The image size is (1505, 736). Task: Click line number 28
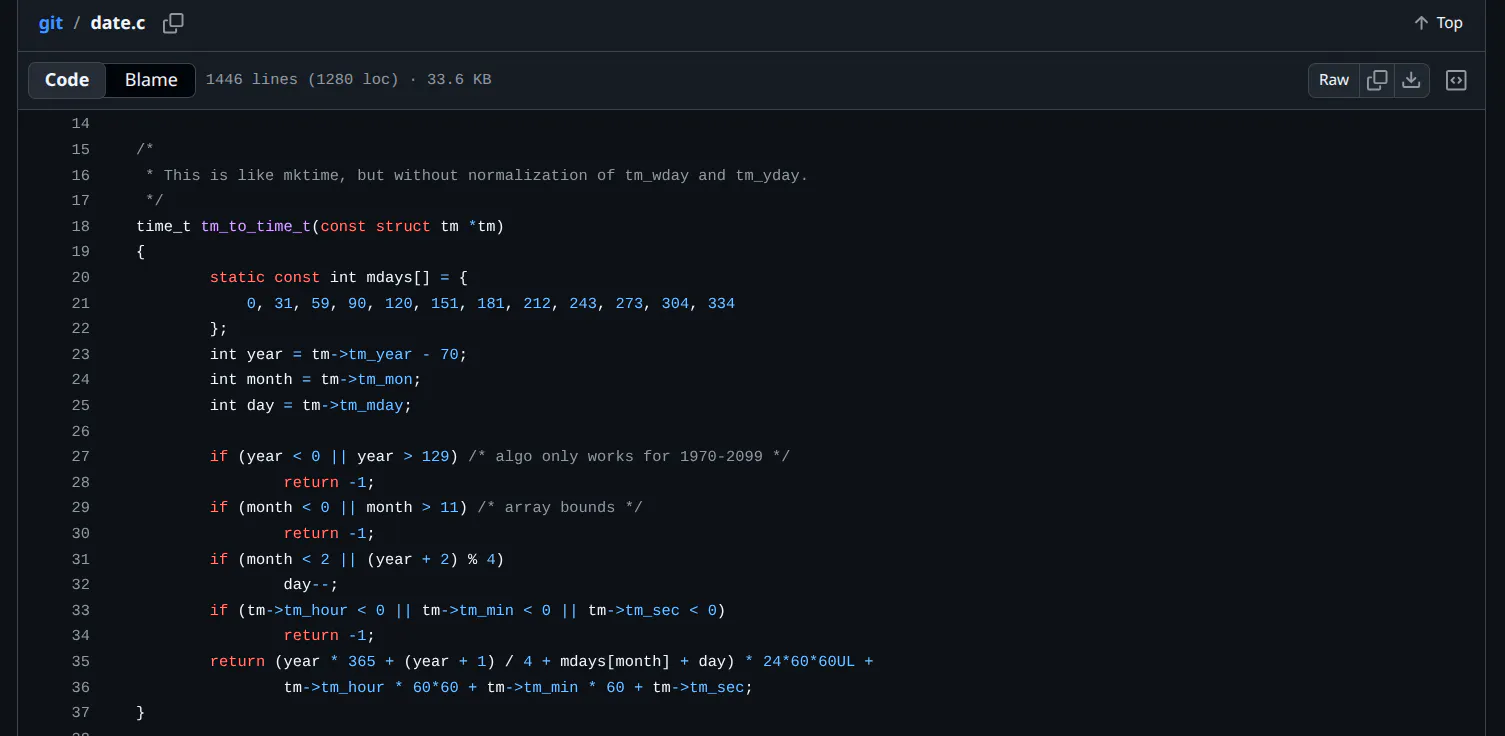[80, 483]
